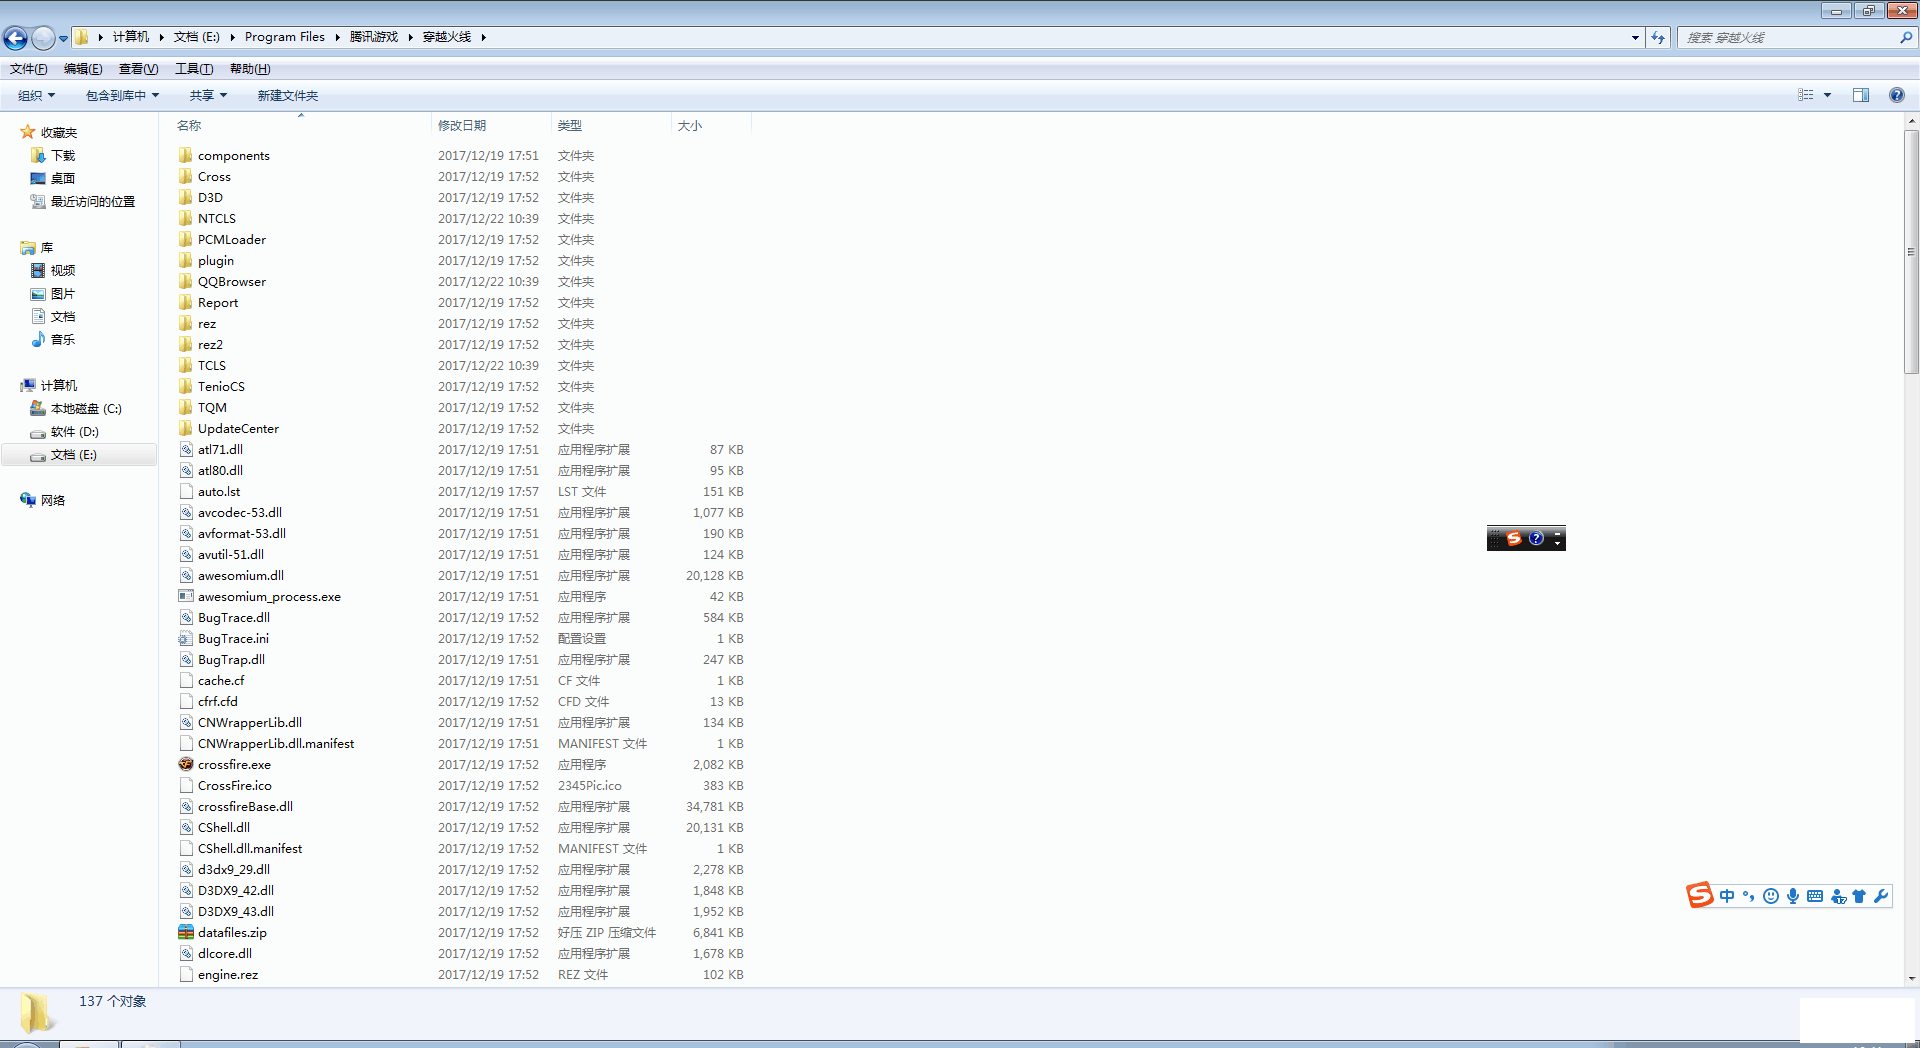
Task: Select the components folder icon
Action: pos(186,155)
